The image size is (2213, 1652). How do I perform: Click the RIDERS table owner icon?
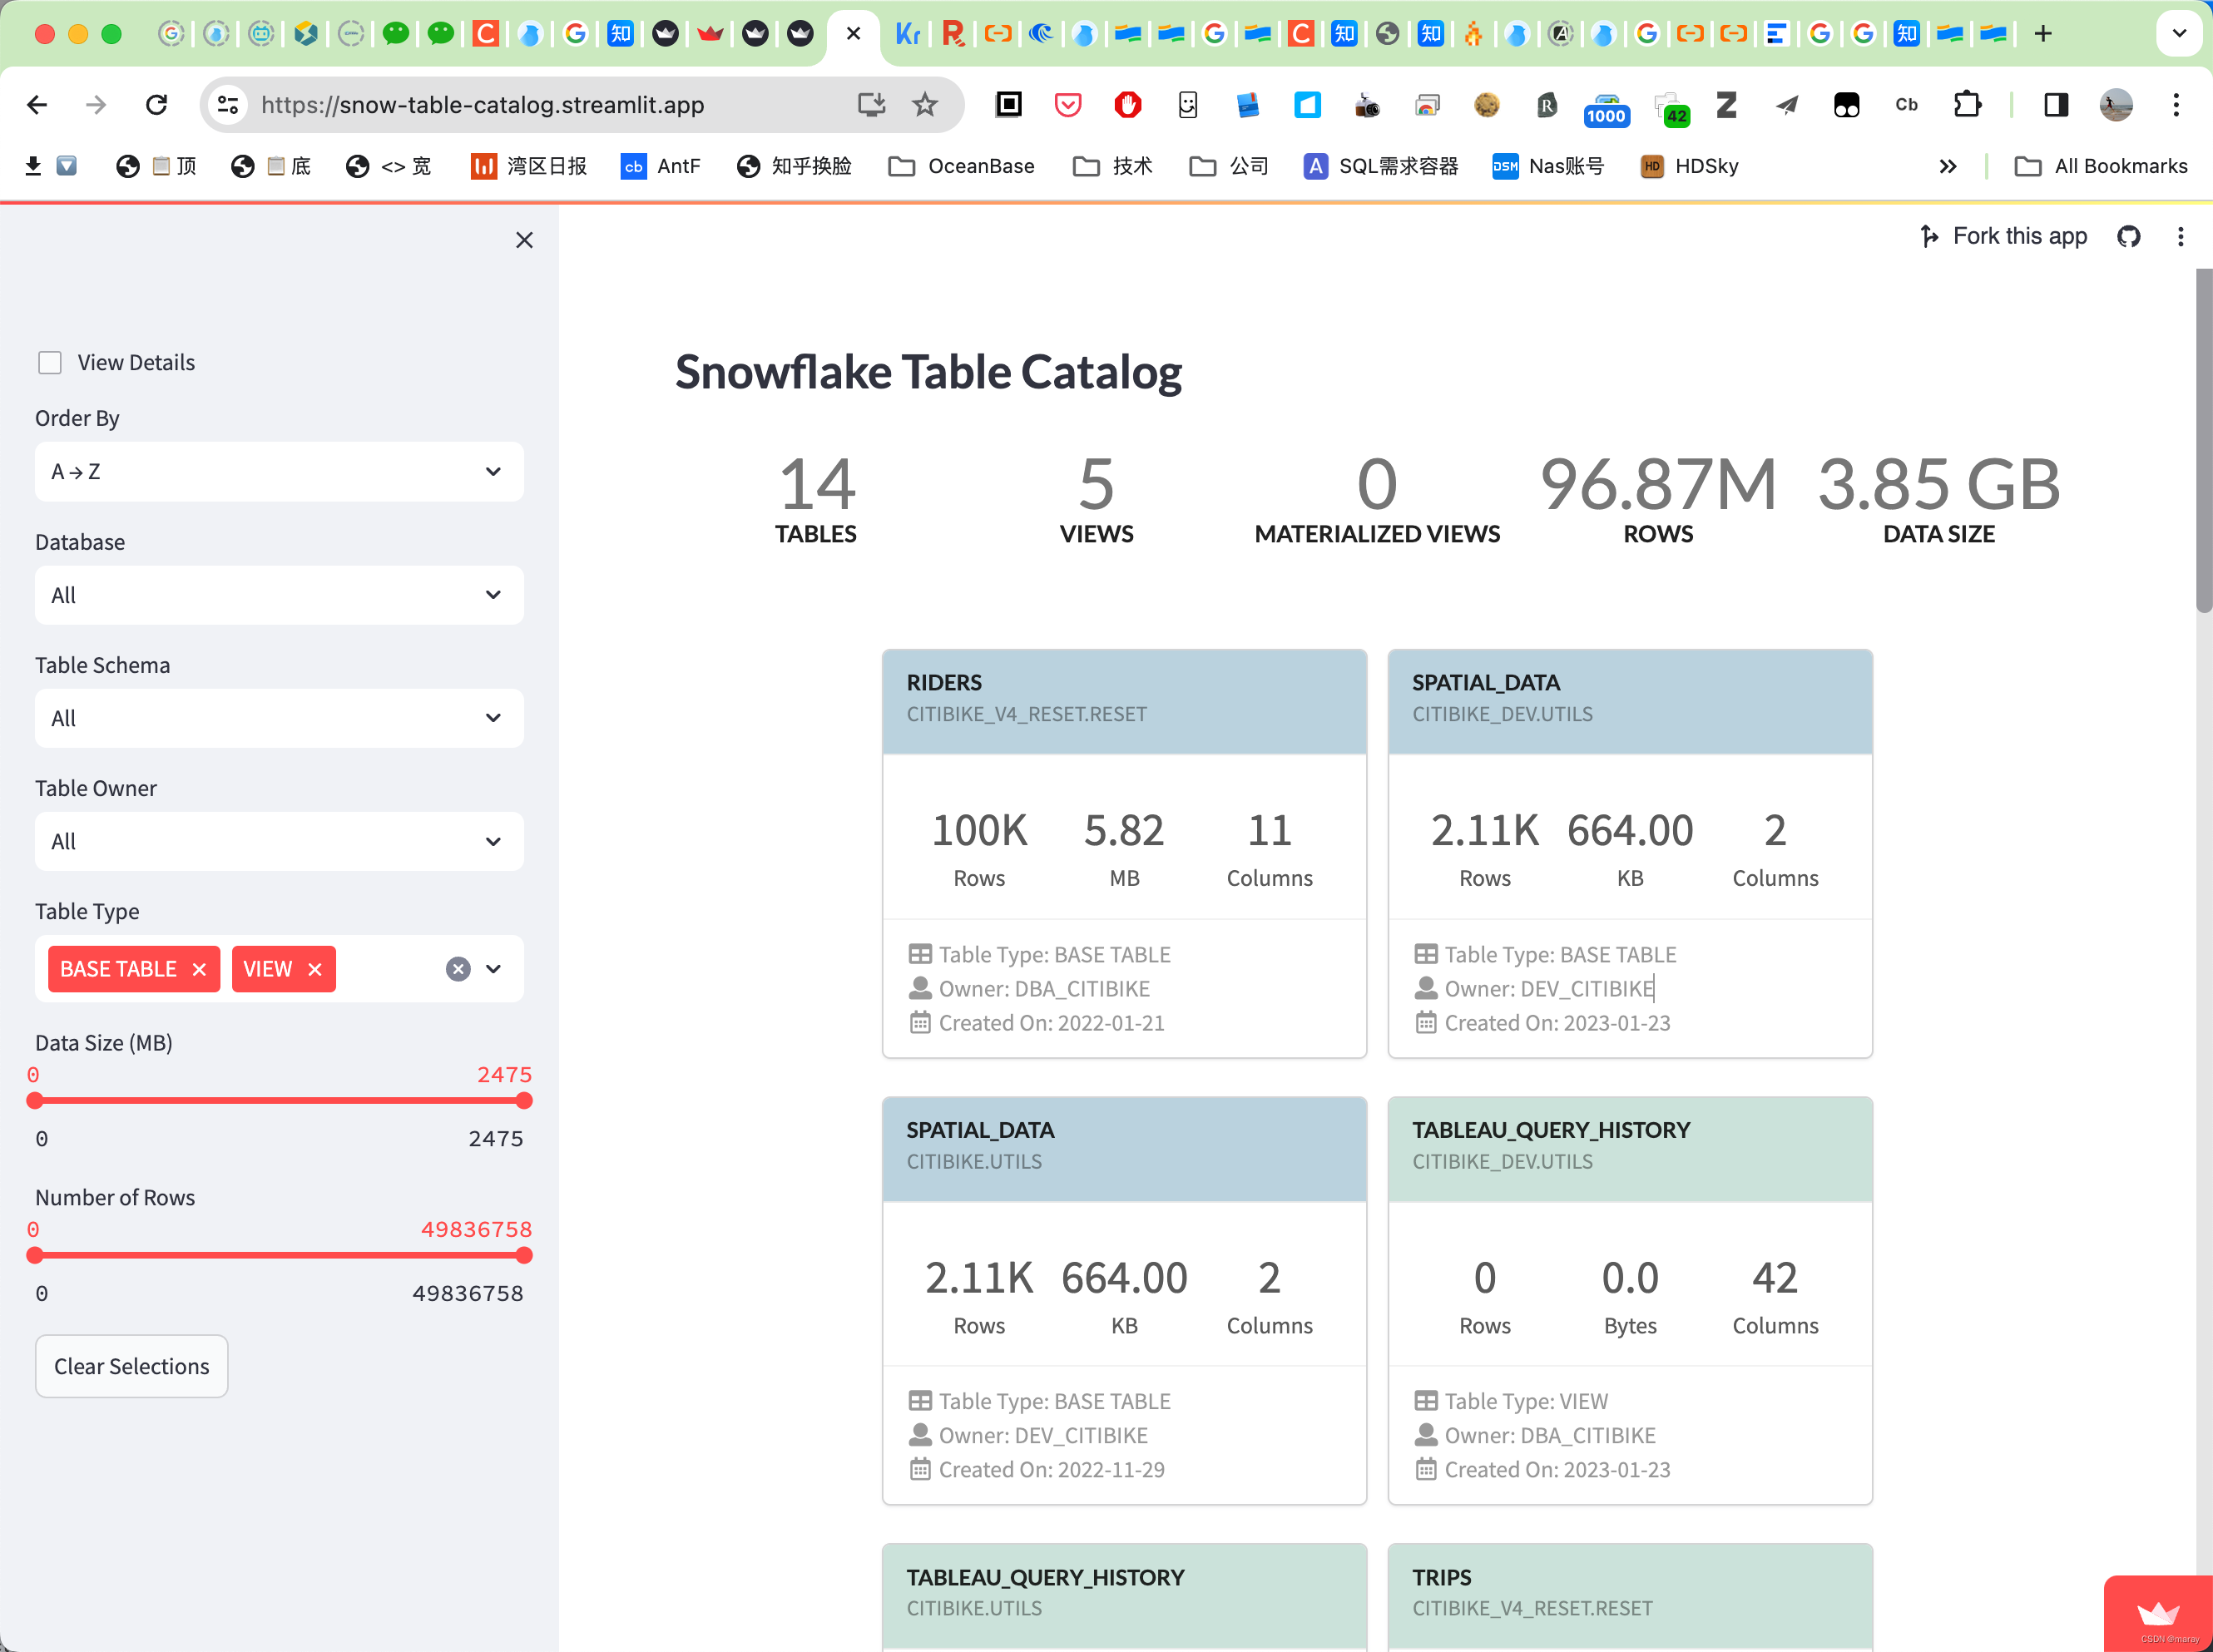point(920,987)
